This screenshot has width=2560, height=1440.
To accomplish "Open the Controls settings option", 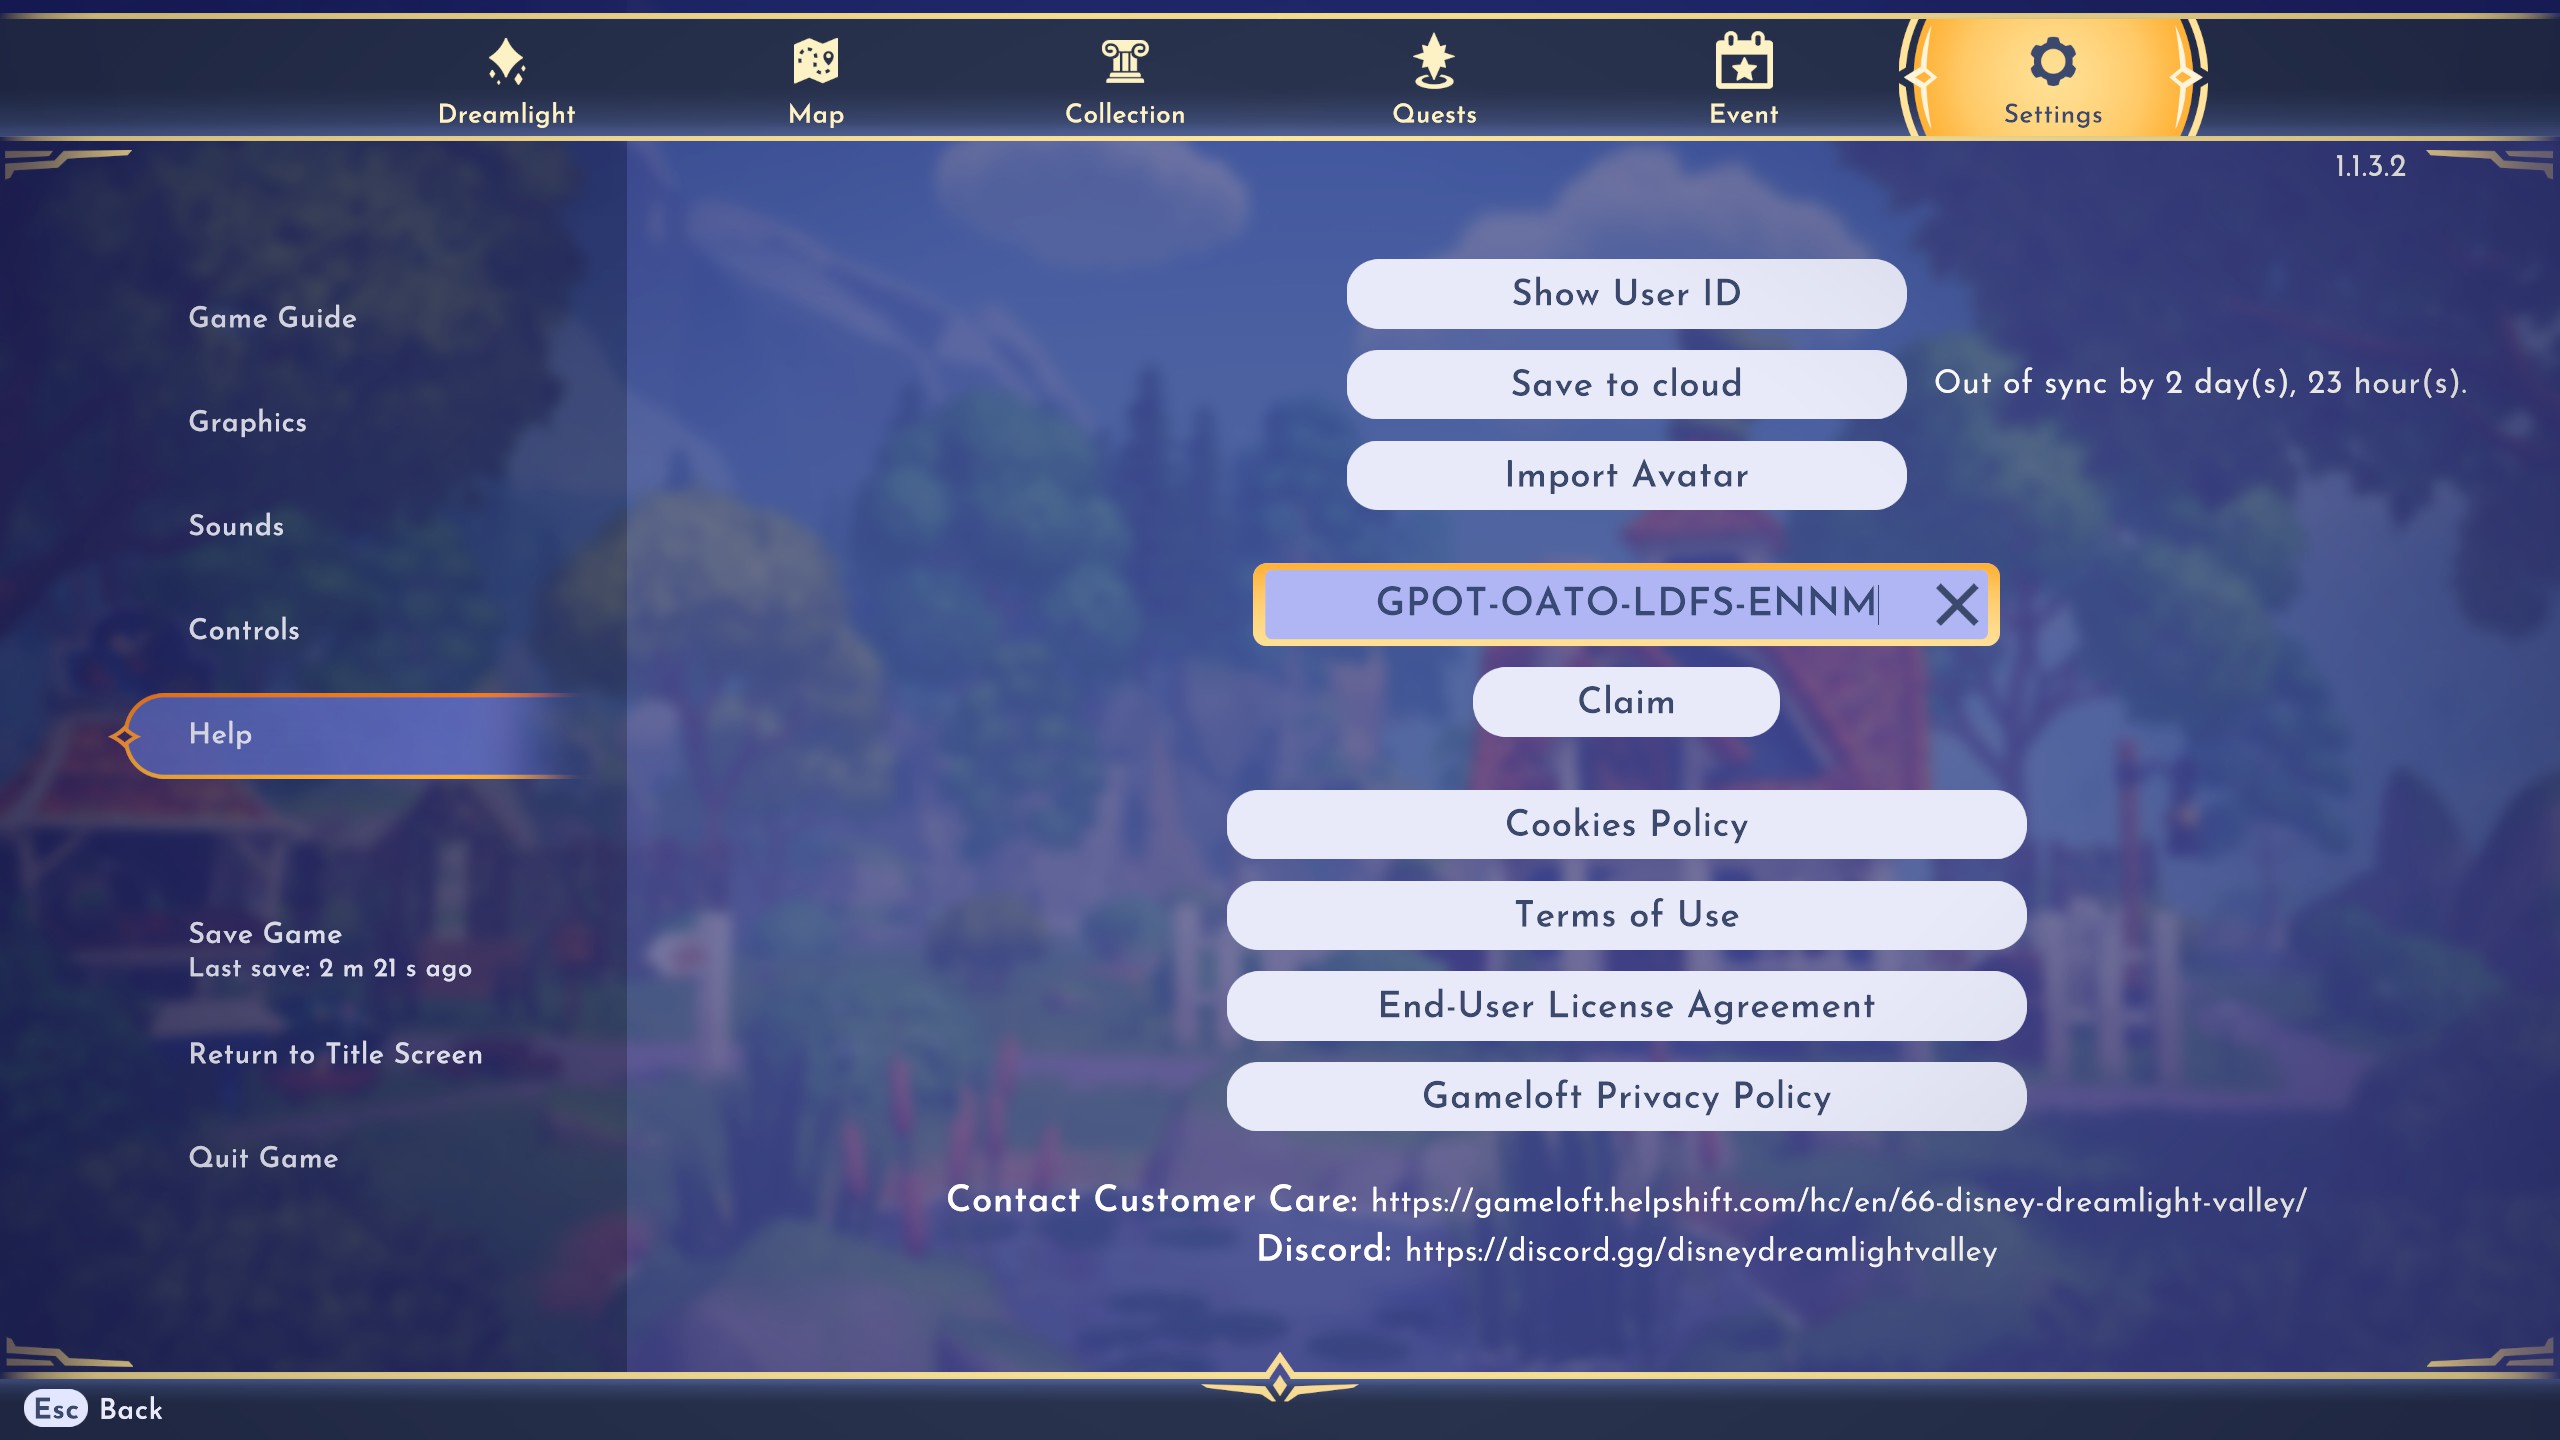I will [x=244, y=631].
